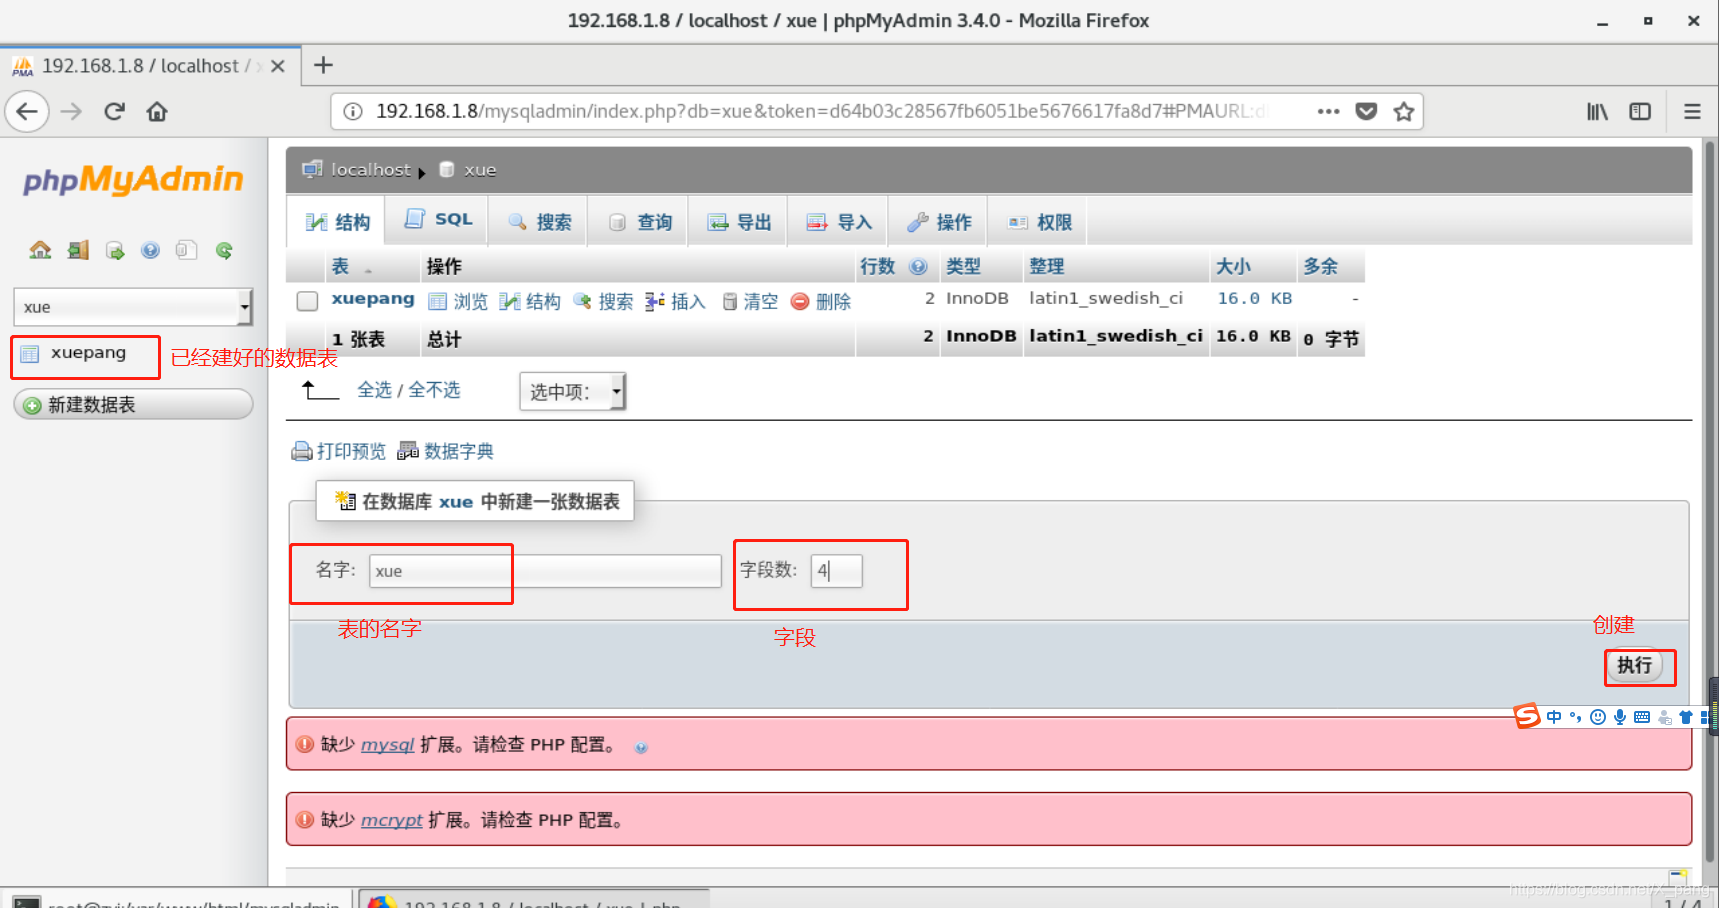Expand the xue database dropdown in sidebar

coord(244,307)
